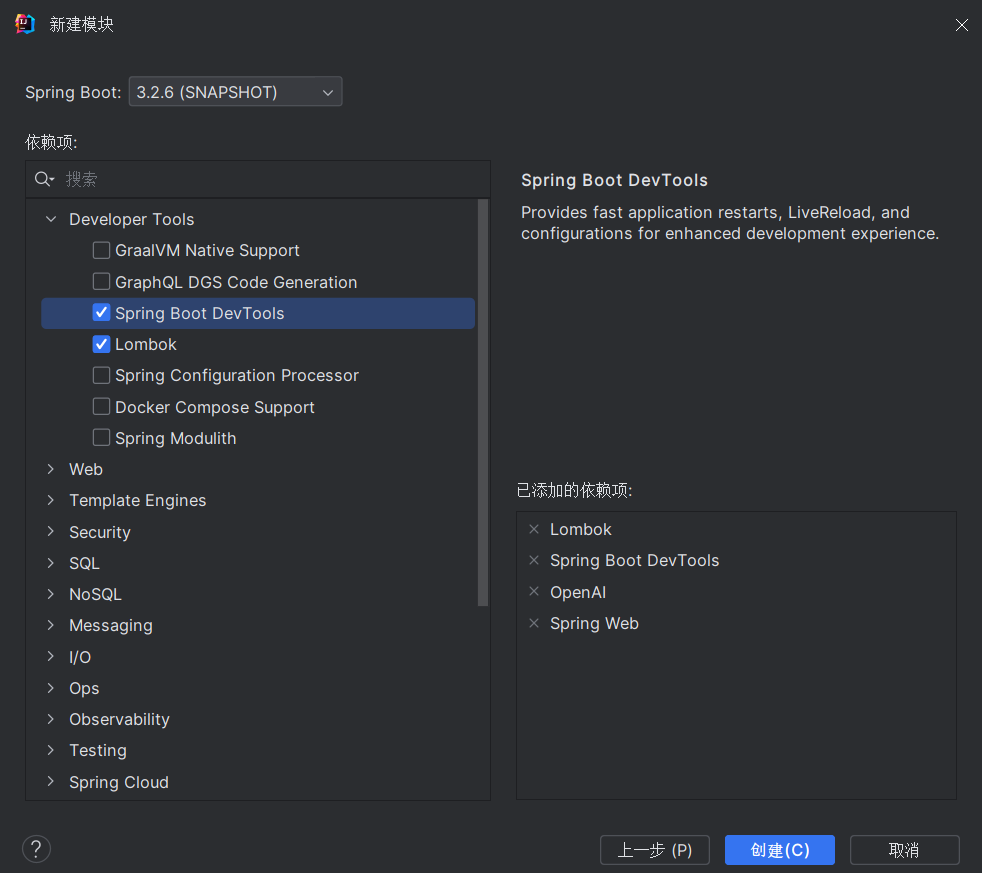
Task: Expand the Security category
Action: coord(51,531)
